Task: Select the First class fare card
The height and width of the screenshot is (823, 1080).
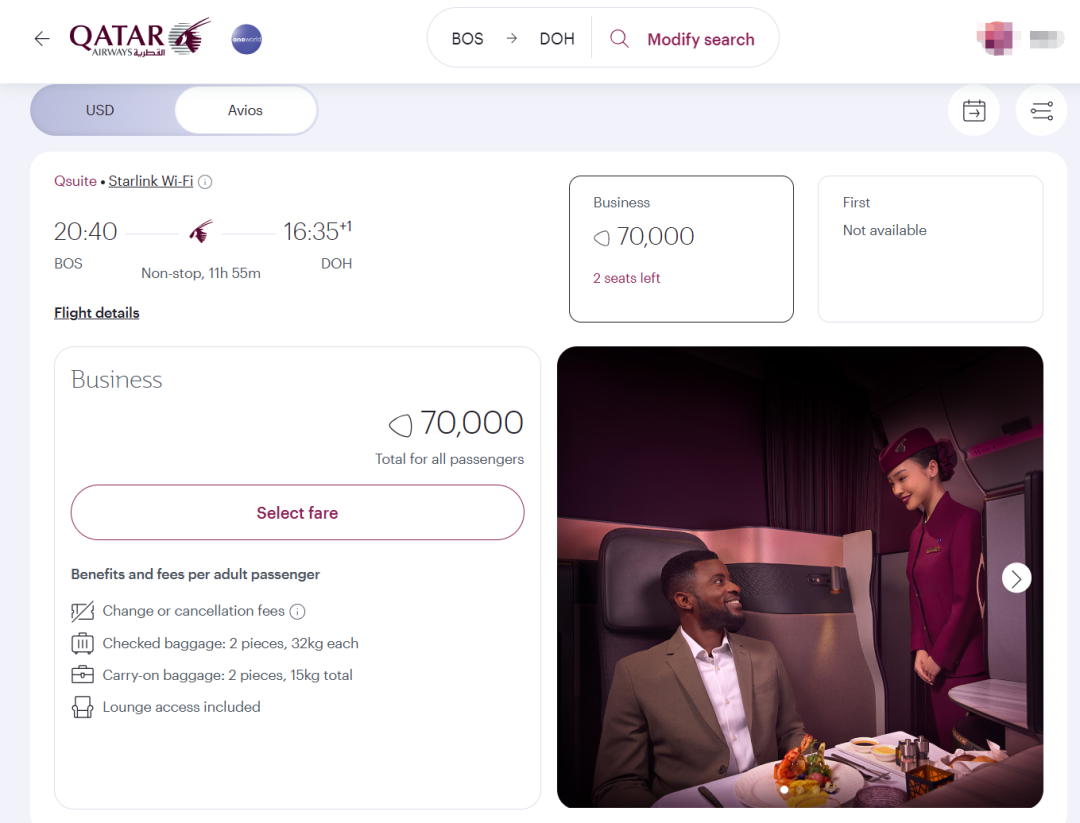Action: (x=930, y=249)
